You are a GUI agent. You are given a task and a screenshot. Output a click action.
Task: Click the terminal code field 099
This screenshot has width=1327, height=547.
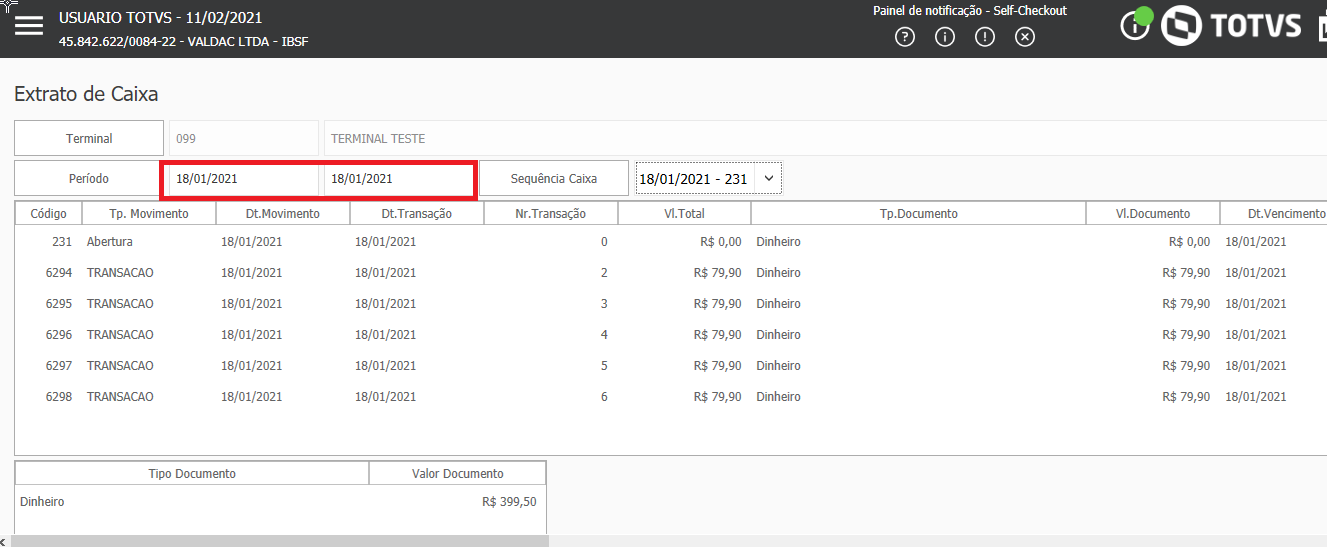click(x=243, y=138)
